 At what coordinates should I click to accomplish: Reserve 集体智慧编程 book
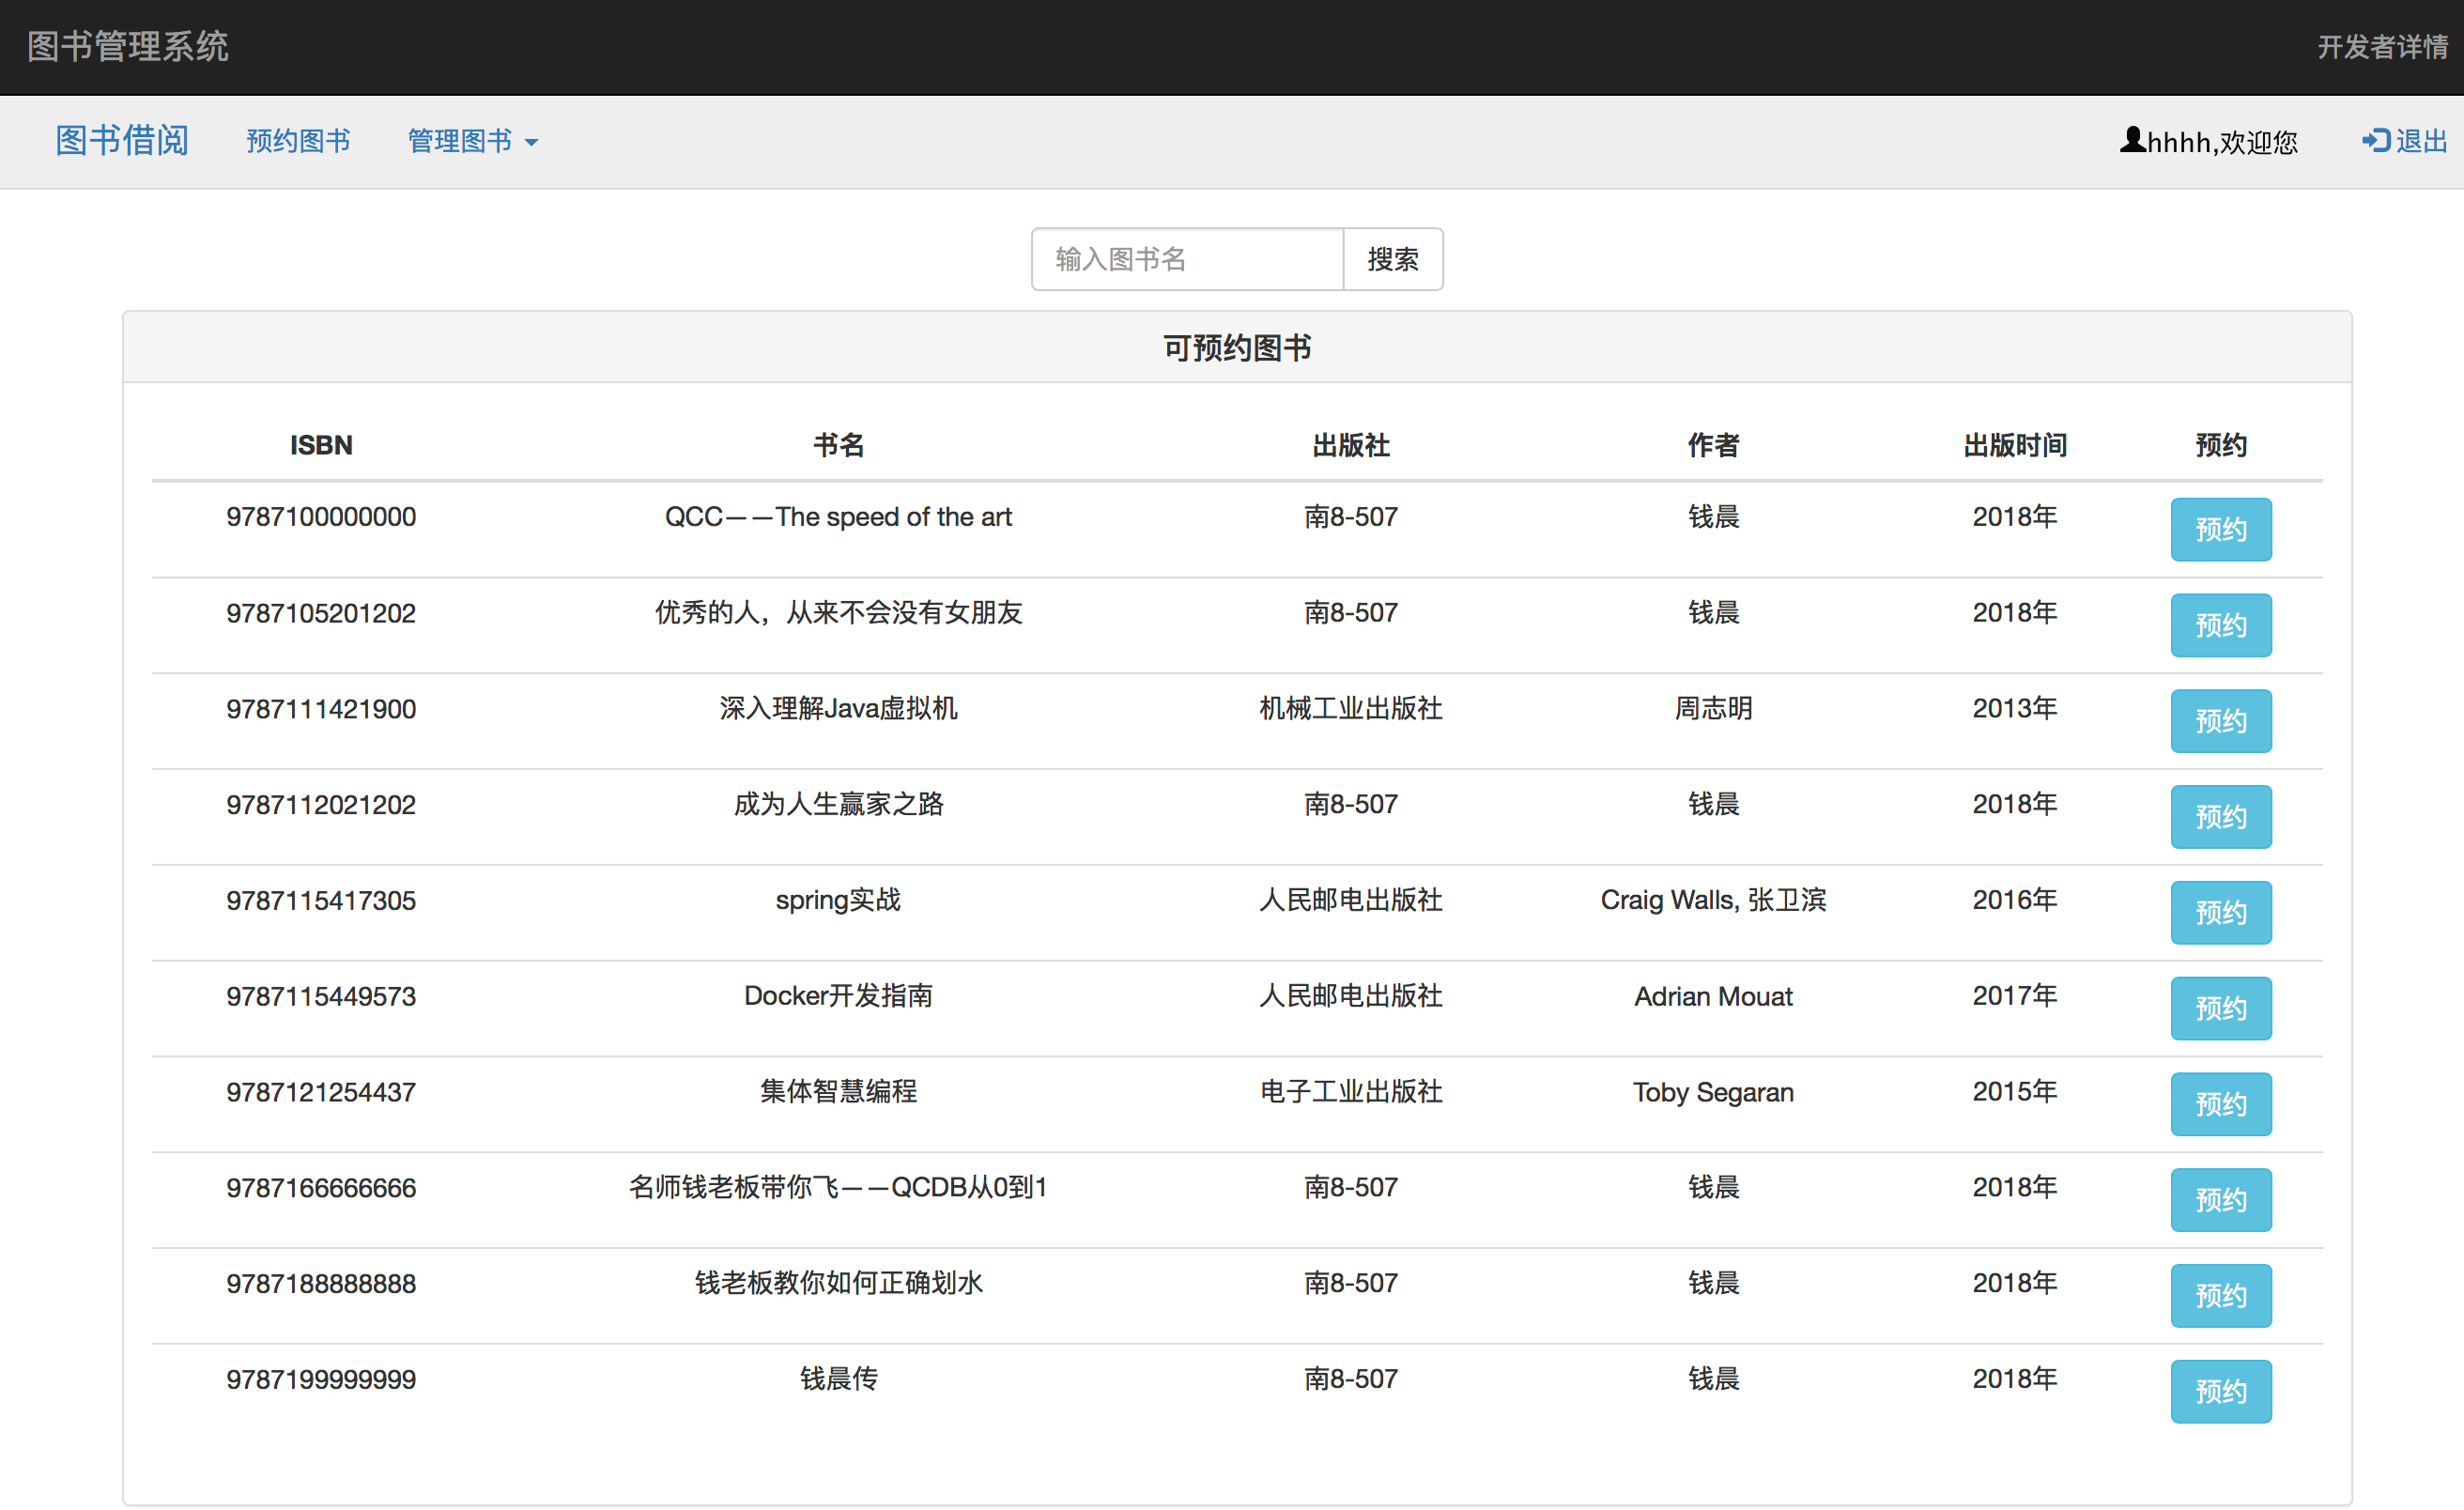2220,1104
